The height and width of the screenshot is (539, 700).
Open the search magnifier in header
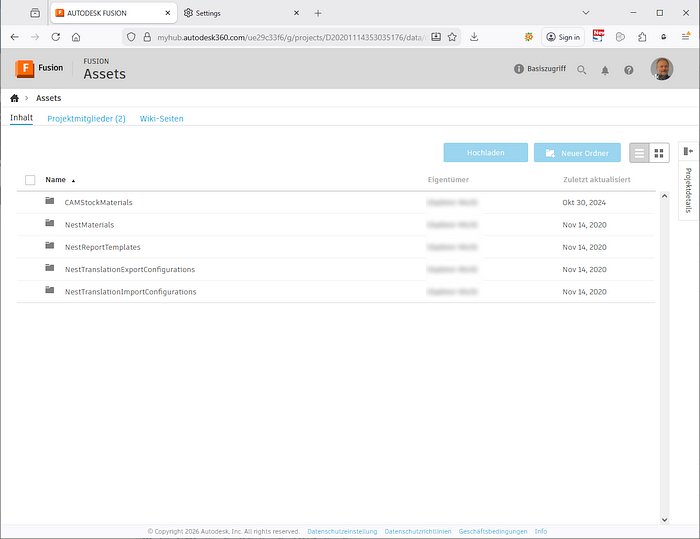(x=581, y=70)
